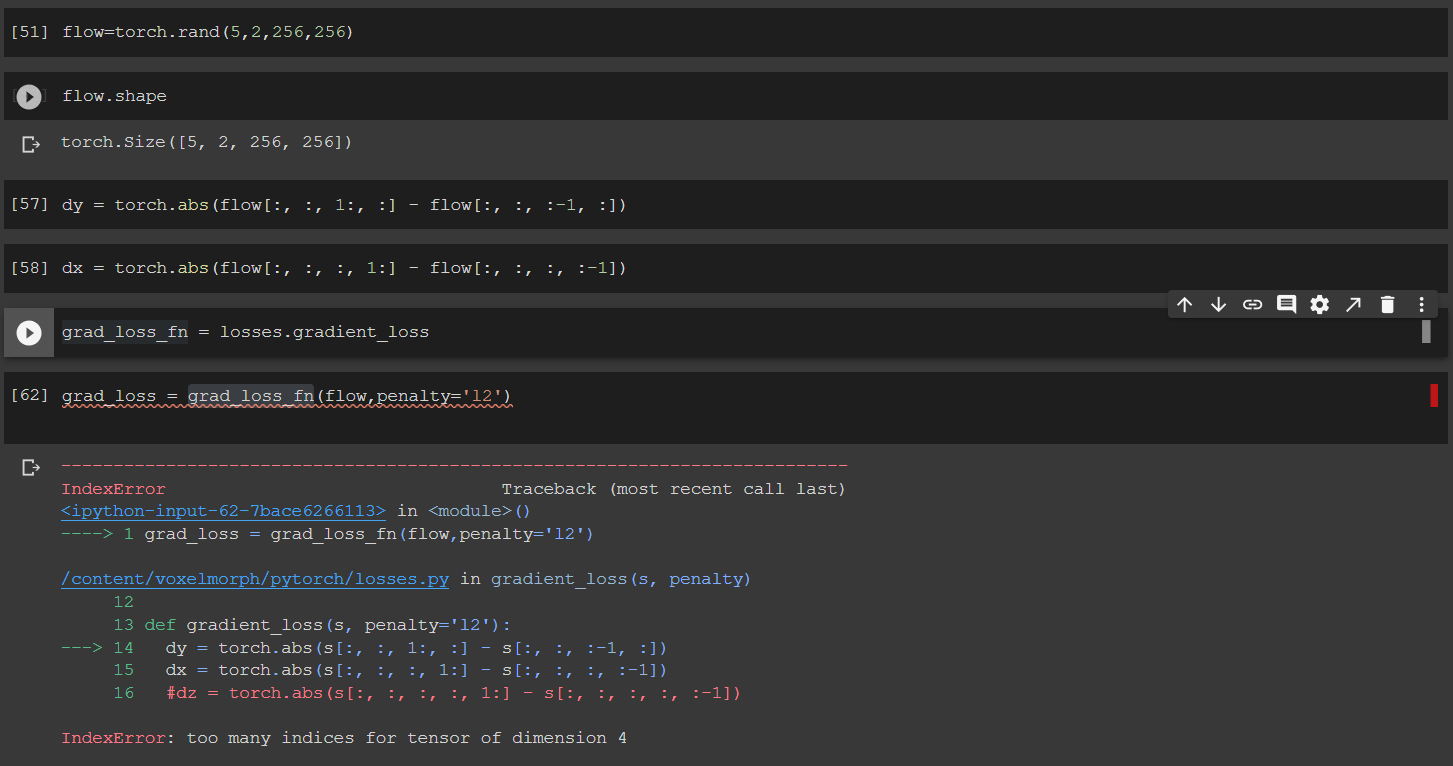Open the ipython-input-62 traceback link
Image resolution: width=1453 pixels, height=766 pixels.
pos(222,510)
